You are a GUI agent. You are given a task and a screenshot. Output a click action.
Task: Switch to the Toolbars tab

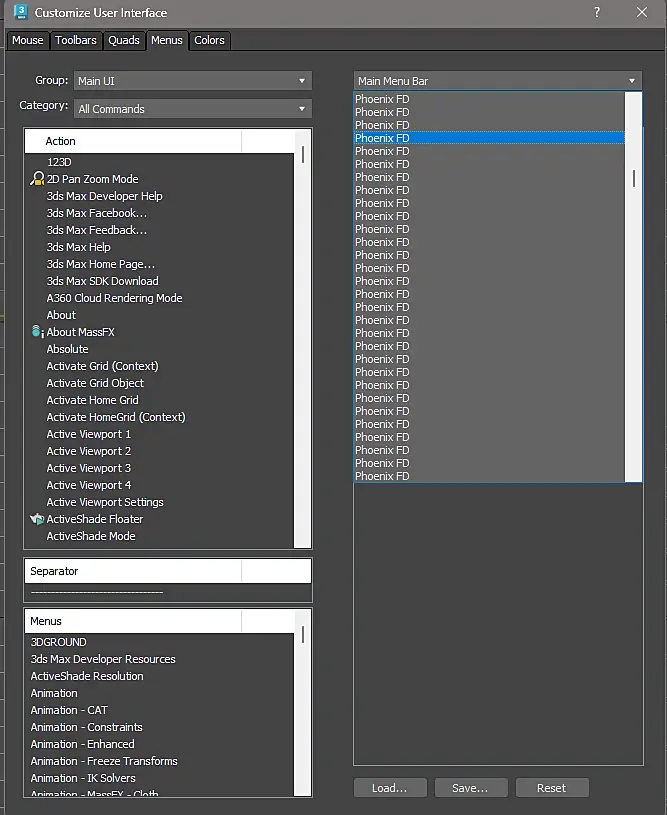coord(76,40)
